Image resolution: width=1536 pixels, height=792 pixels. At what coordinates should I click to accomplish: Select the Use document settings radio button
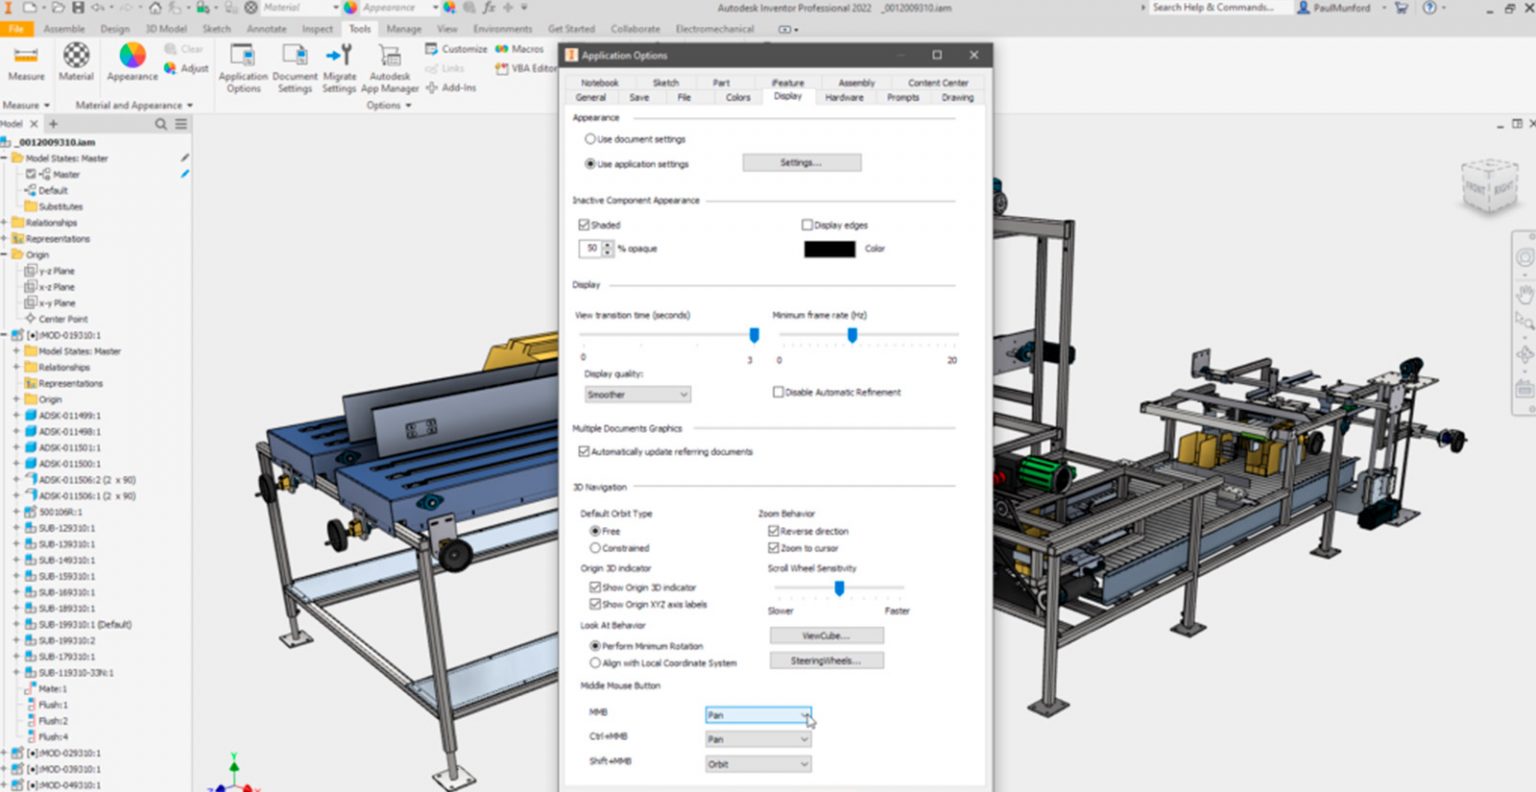click(x=590, y=139)
